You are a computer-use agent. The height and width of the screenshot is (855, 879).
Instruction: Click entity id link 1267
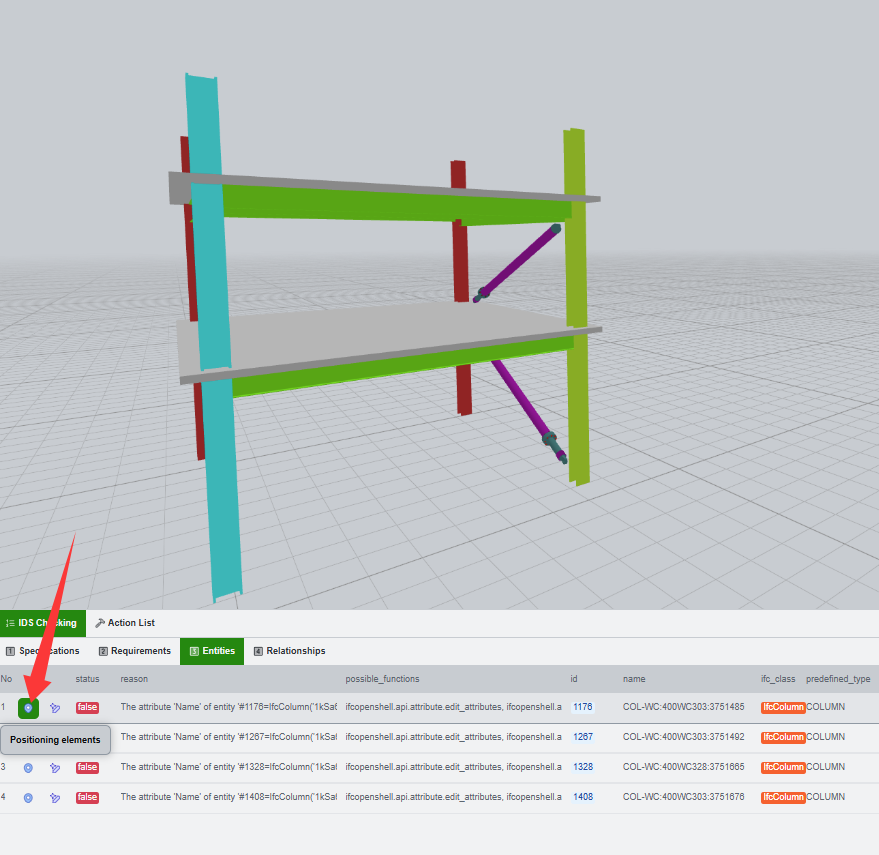coord(582,737)
